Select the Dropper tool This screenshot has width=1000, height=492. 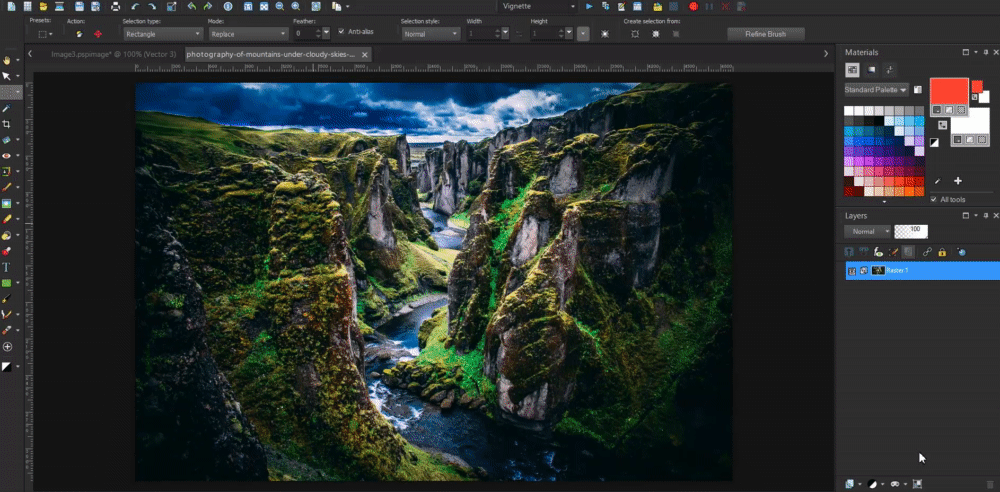(7, 108)
